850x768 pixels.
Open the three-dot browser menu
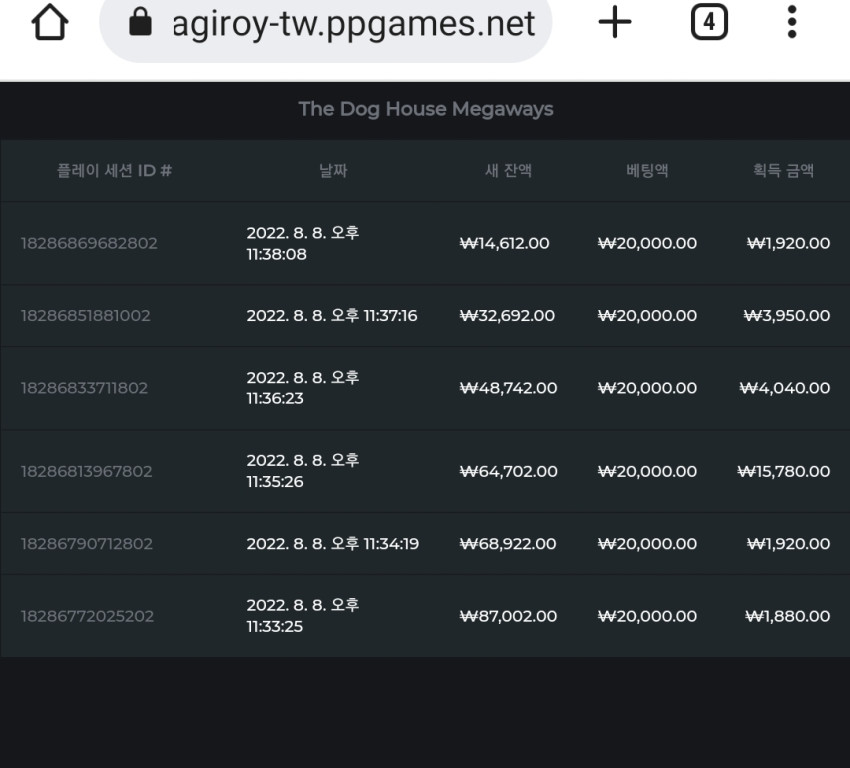point(792,22)
